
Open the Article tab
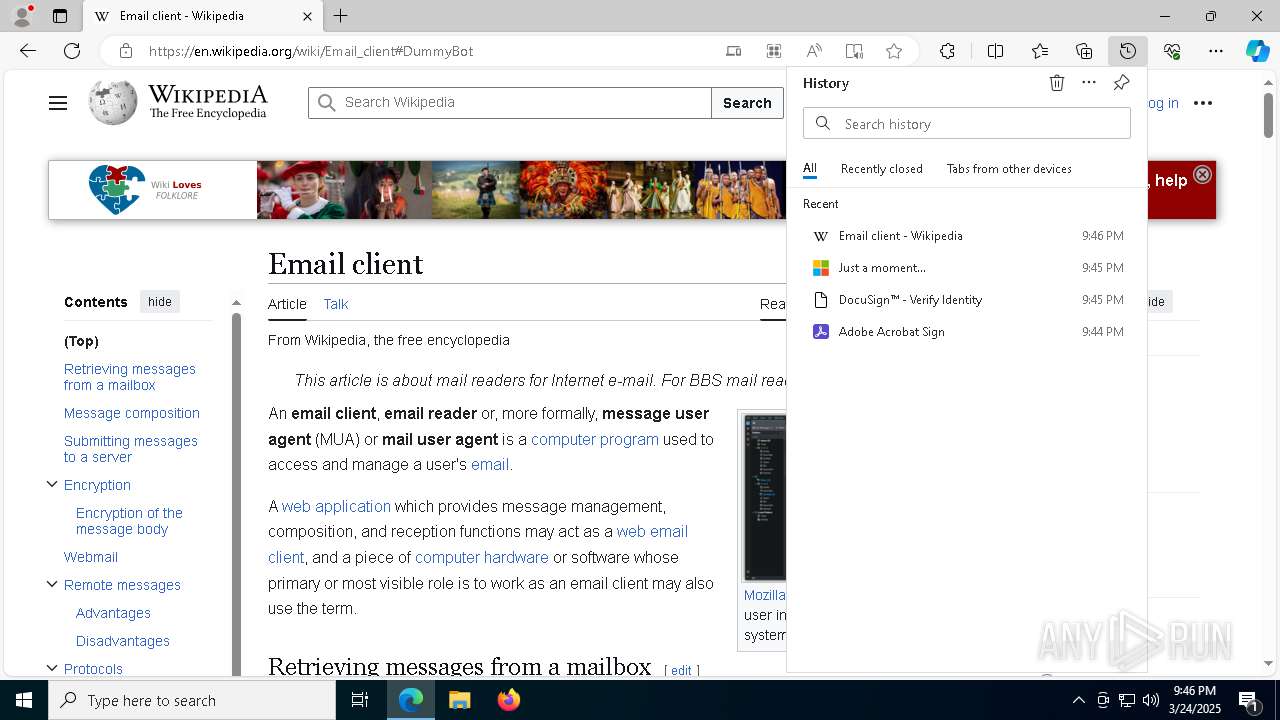(x=287, y=304)
